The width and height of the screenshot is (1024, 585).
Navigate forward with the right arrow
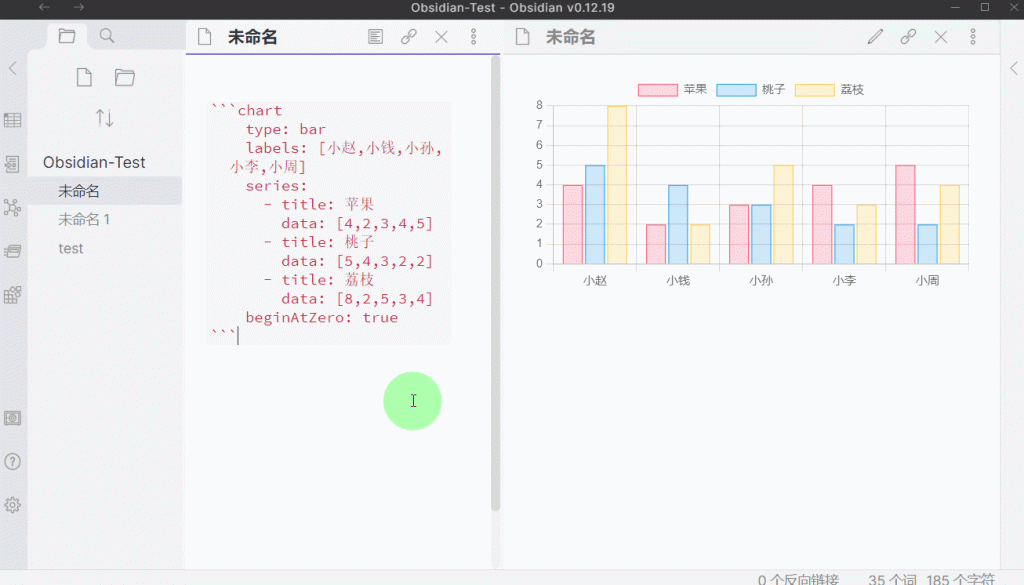coord(79,7)
